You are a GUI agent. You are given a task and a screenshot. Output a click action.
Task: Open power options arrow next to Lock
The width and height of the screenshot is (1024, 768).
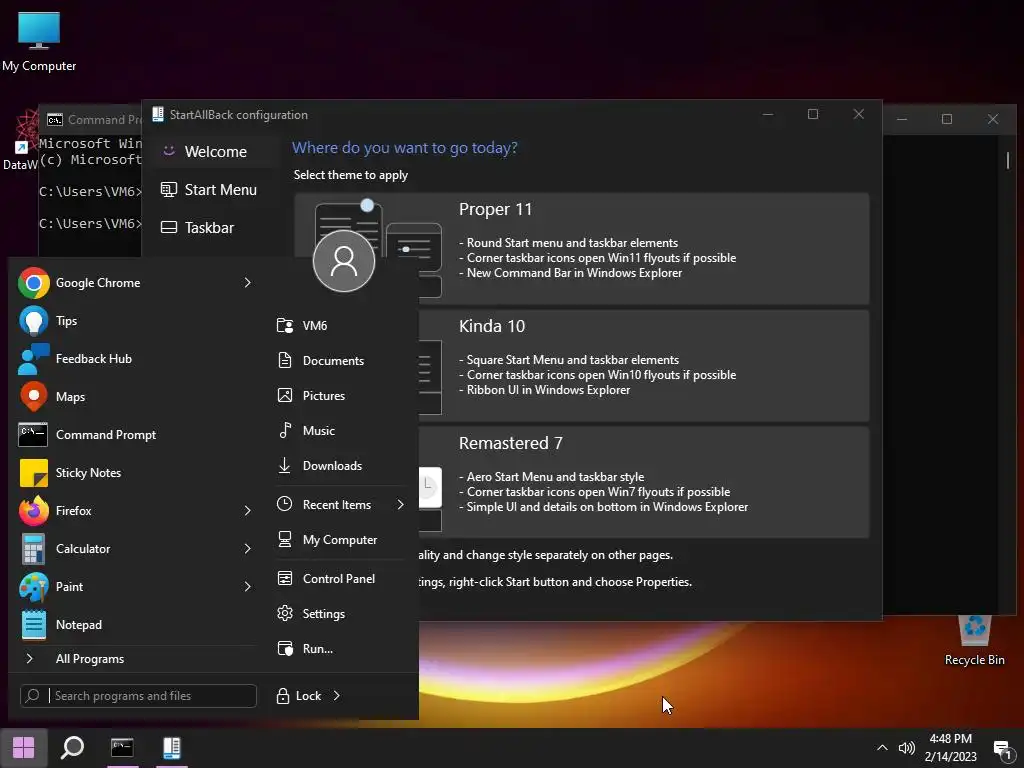[x=336, y=696]
